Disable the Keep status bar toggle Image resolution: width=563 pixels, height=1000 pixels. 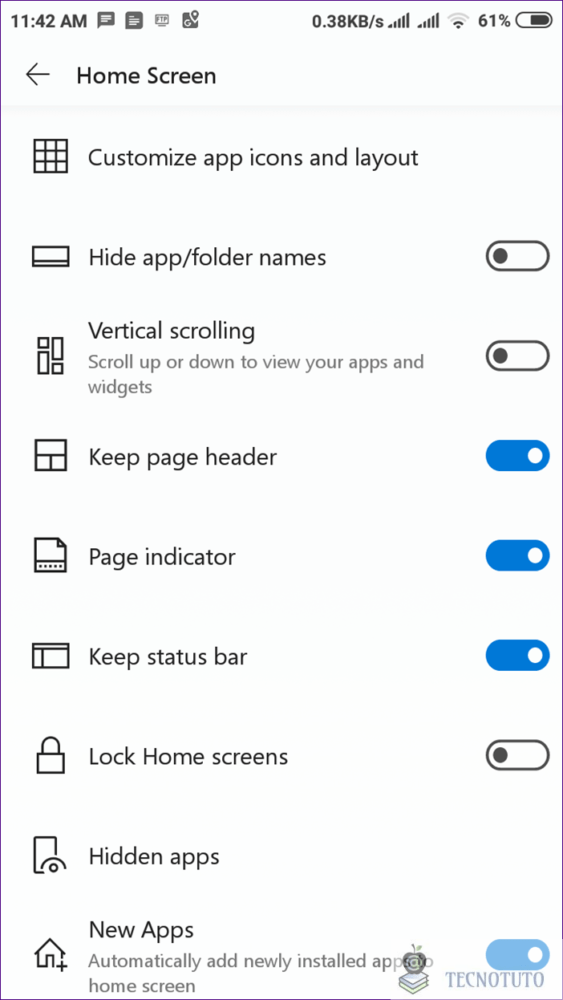[x=517, y=655]
